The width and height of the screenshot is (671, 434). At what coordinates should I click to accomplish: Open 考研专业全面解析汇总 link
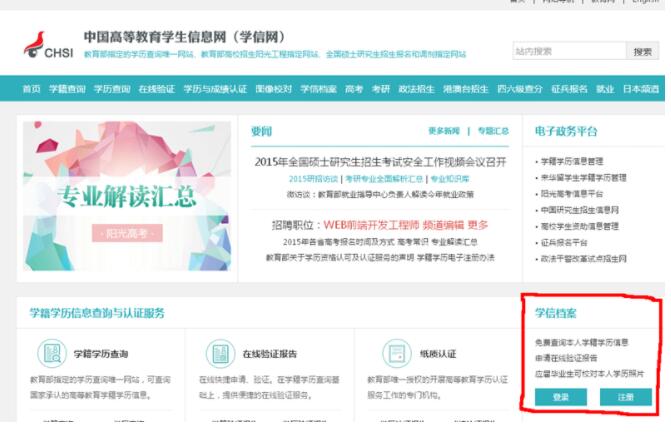(384, 179)
